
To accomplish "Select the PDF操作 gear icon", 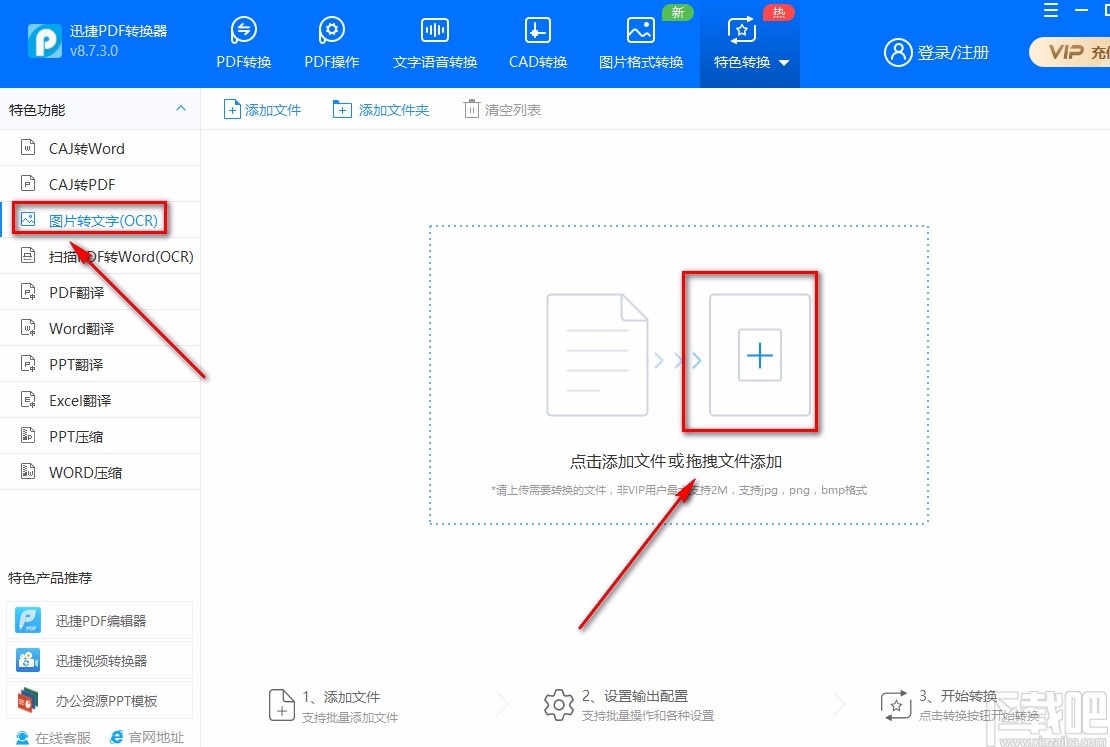I will pos(331,30).
